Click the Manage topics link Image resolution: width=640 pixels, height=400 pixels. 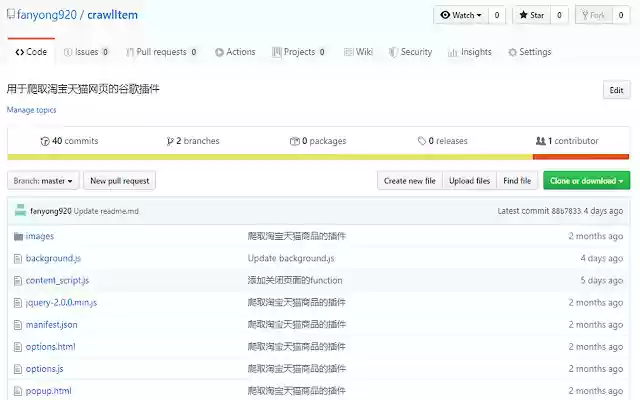(x=31, y=110)
